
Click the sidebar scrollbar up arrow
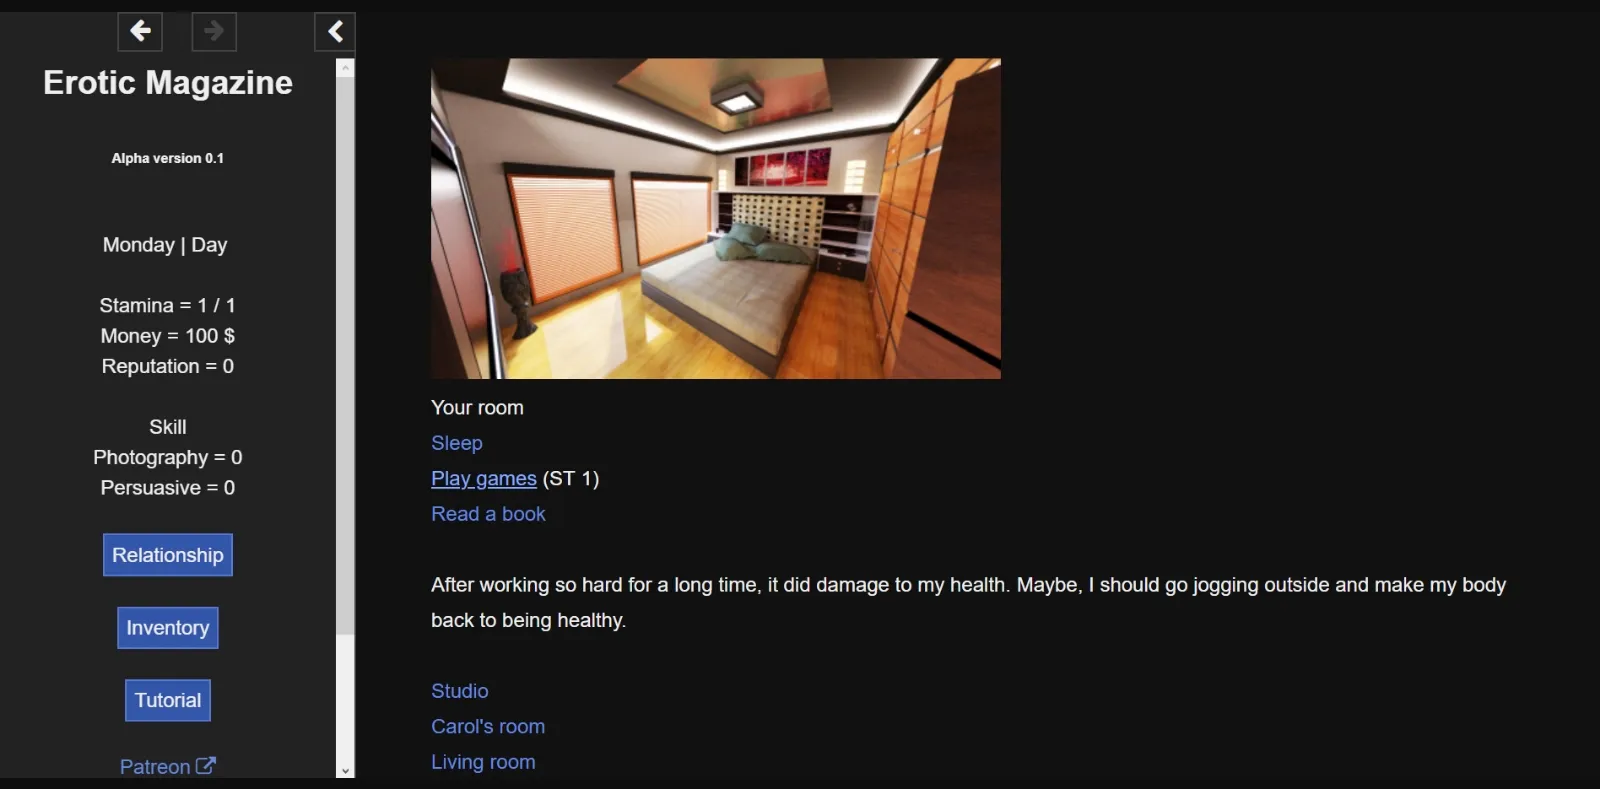(346, 68)
